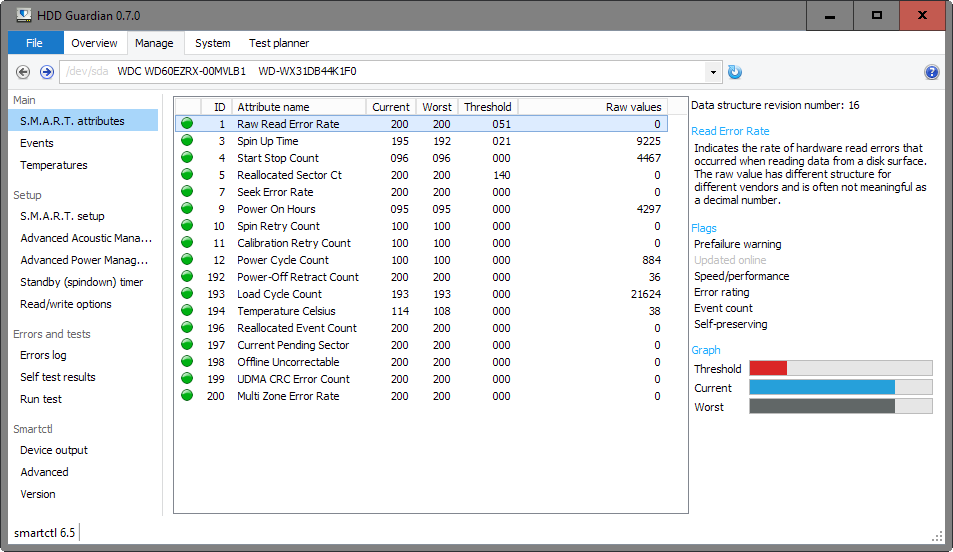Click raw value 21624 for Load Cycle Count
Screen dimensions: 953x552
[645, 294]
